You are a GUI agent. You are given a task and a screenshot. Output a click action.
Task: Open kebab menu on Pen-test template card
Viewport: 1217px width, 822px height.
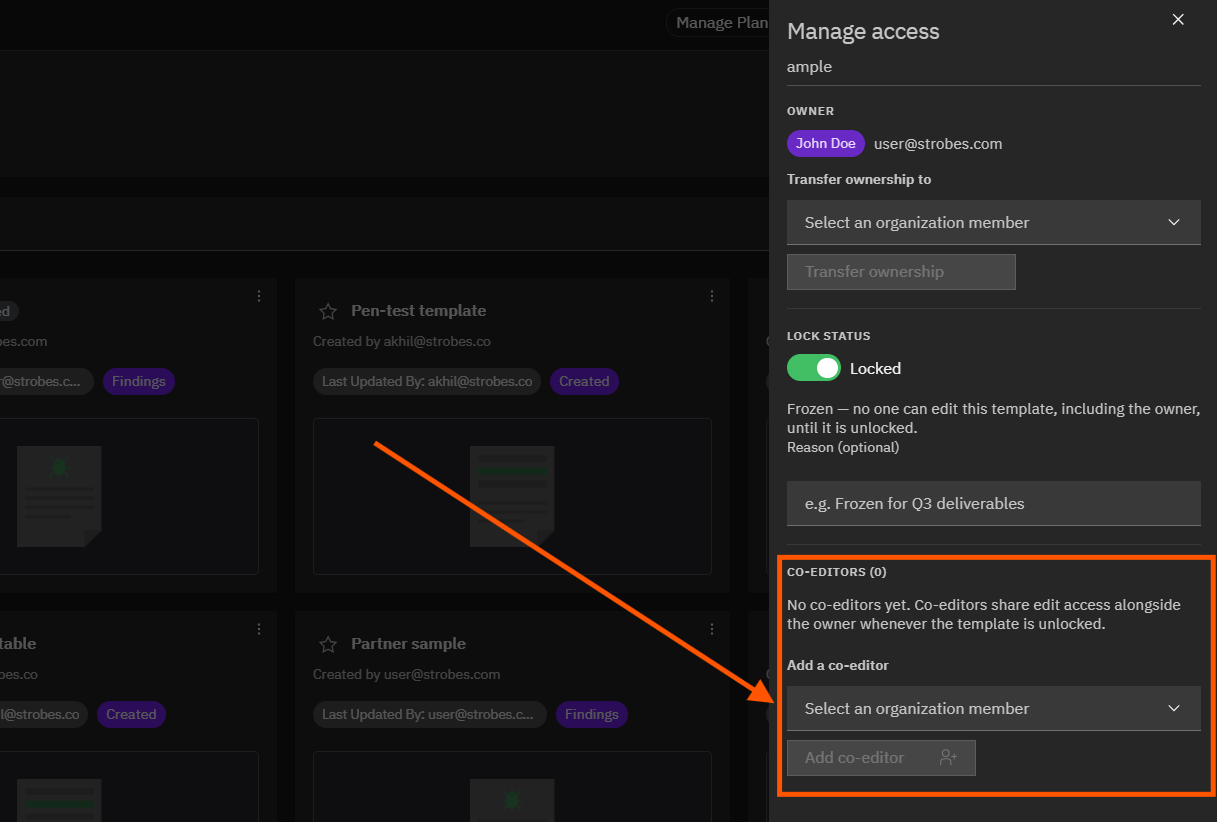(x=712, y=296)
